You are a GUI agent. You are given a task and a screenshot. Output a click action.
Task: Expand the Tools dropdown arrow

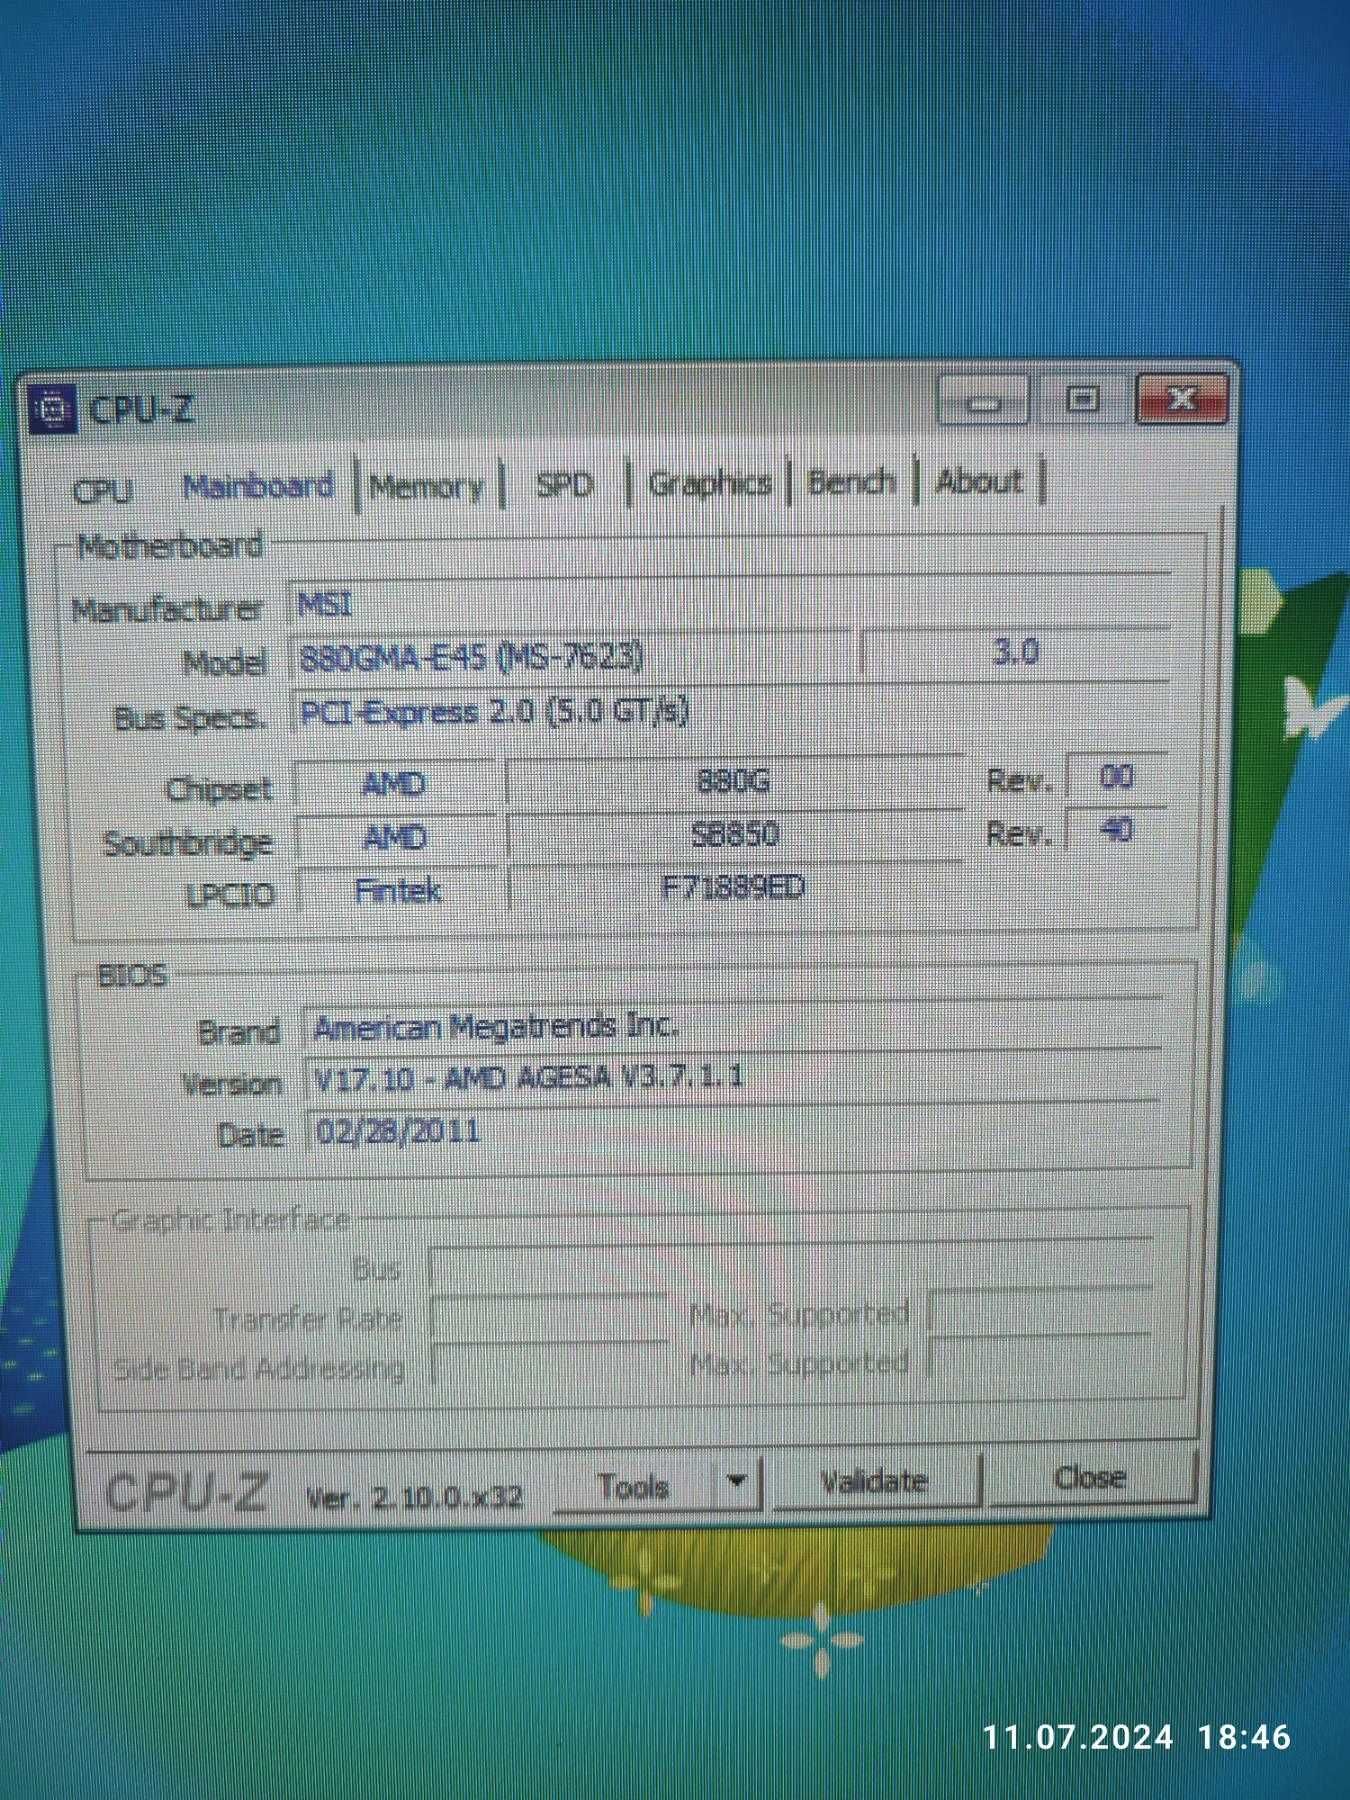[738, 1483]
